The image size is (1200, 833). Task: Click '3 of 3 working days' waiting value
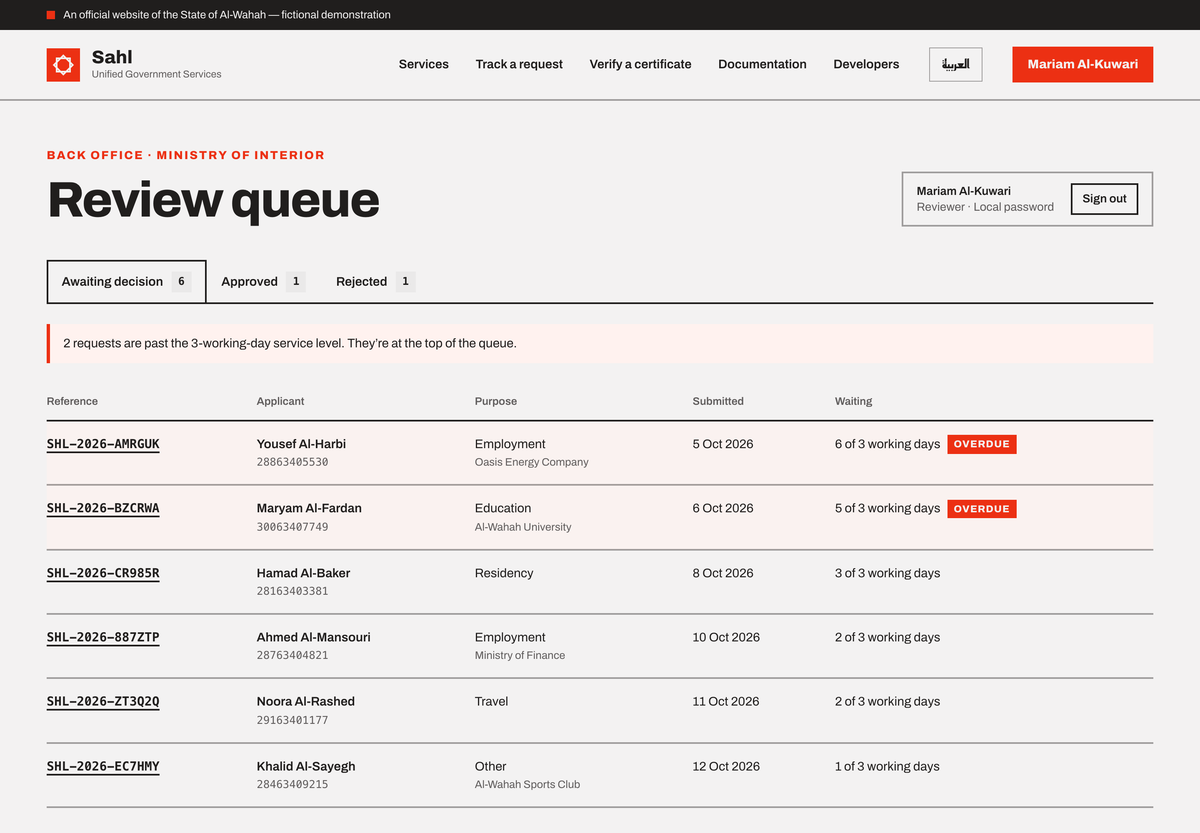(x=887, y=573)
